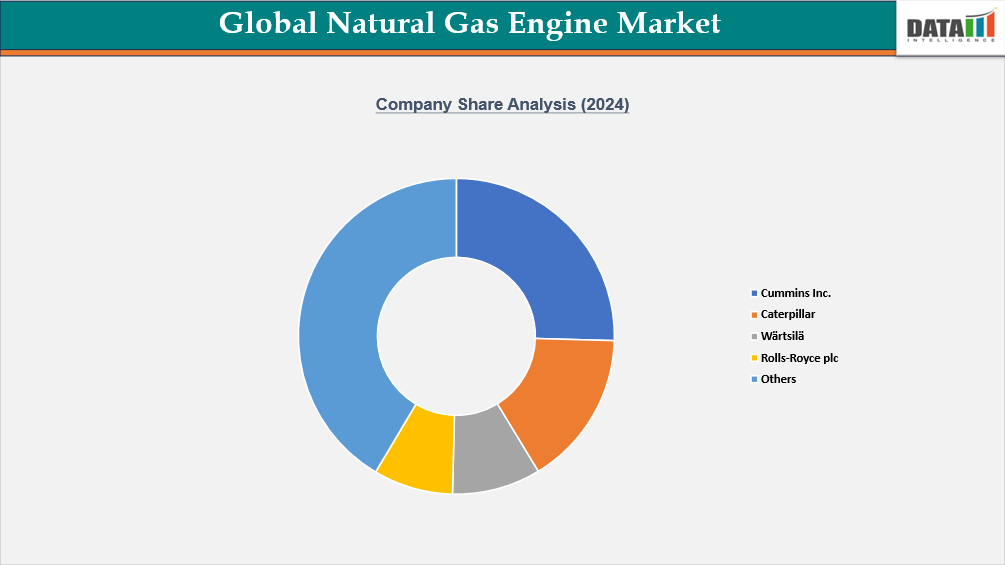Select the 'Wärtsilä' legend label

point(782,336)
